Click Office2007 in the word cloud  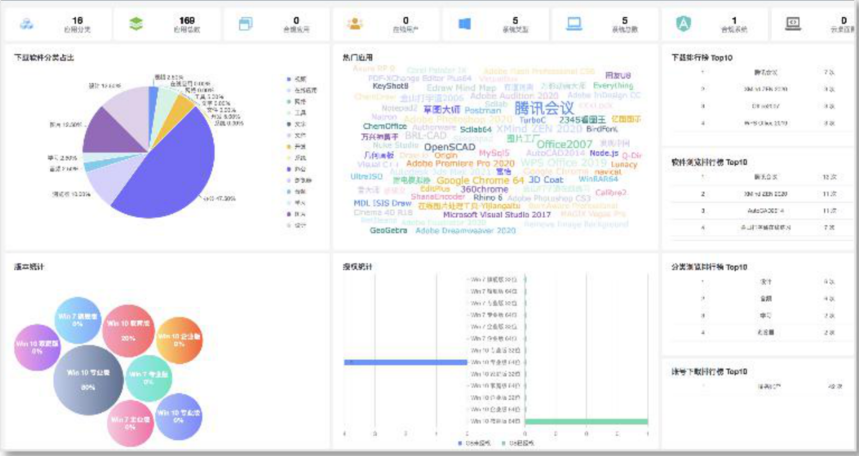[564, 144]
